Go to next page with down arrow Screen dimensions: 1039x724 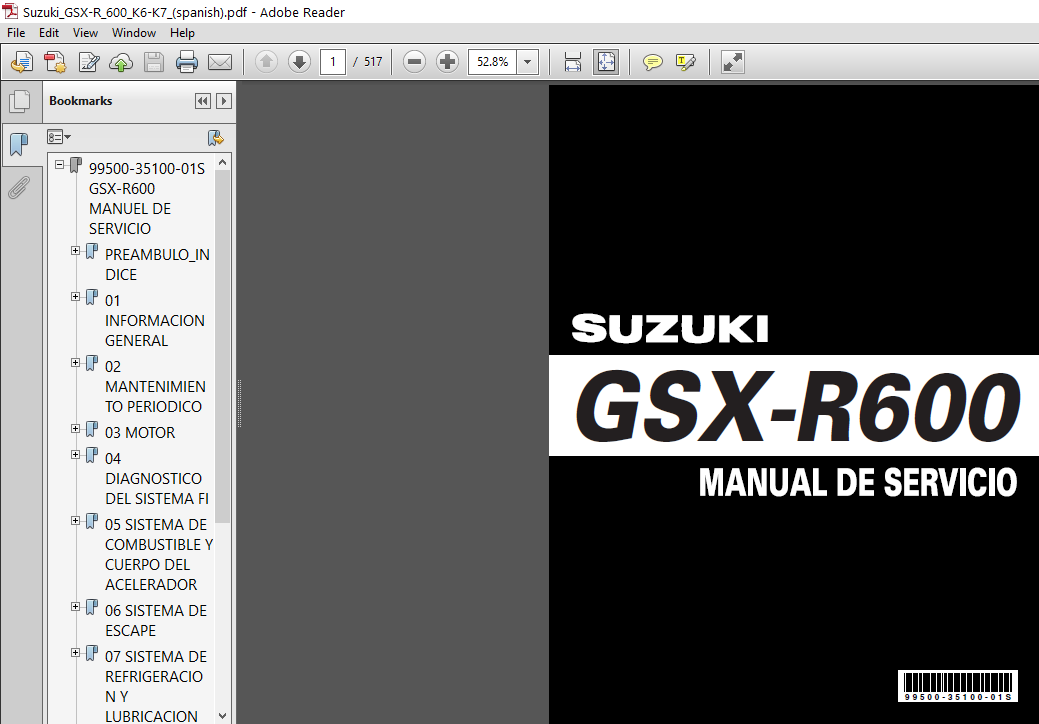[x=299, y=62]
